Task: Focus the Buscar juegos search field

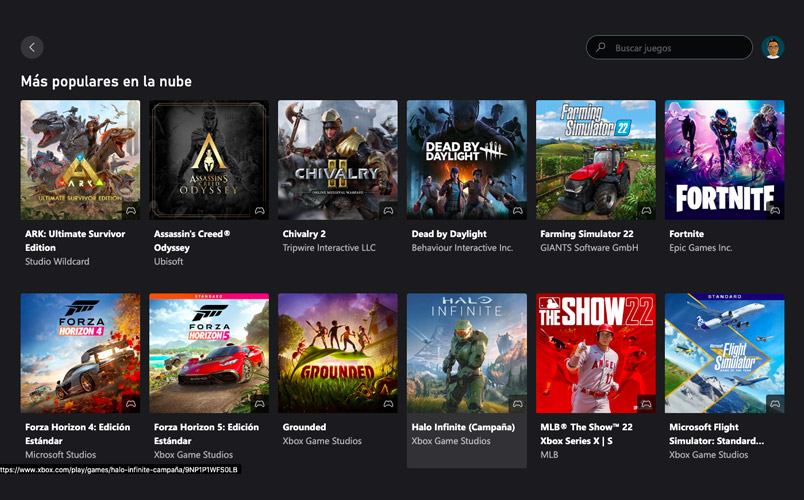Action: tap(669, 47)
